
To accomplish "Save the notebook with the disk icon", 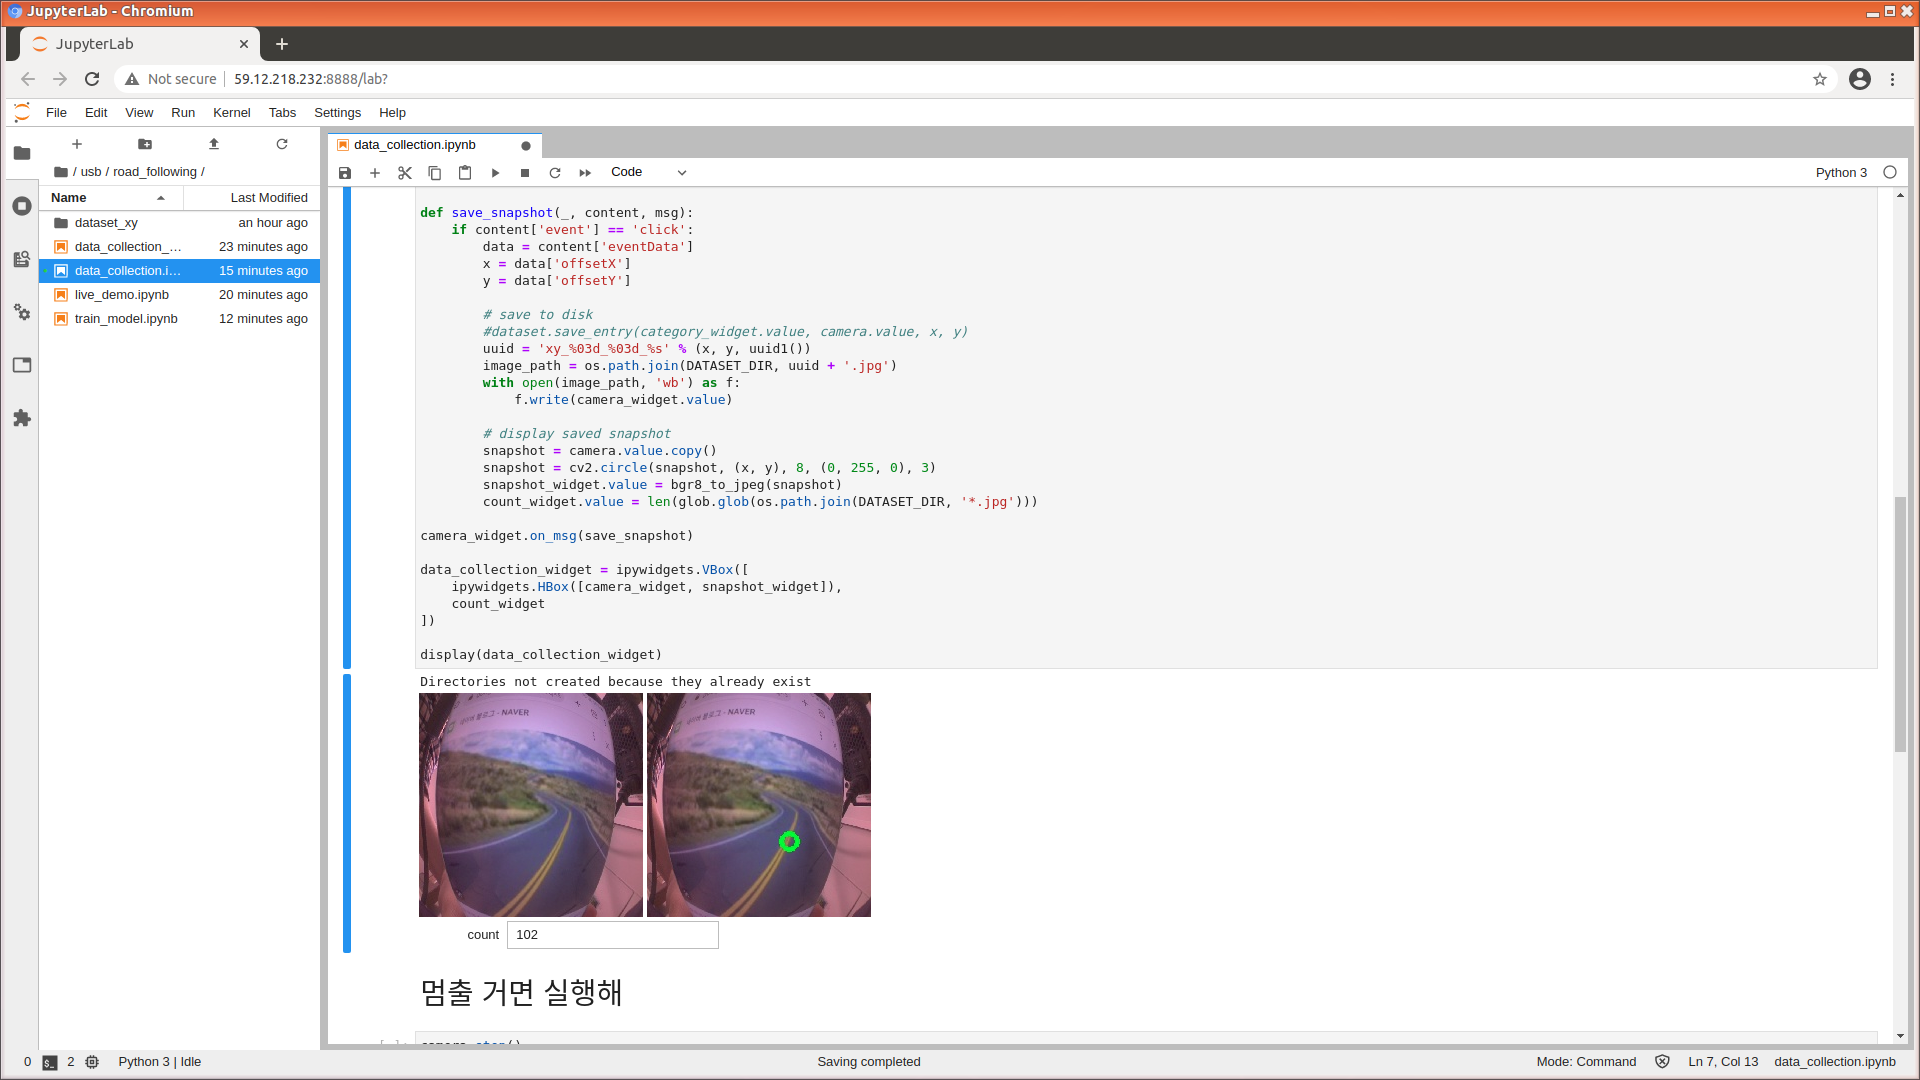I will [x=345, y=173].
